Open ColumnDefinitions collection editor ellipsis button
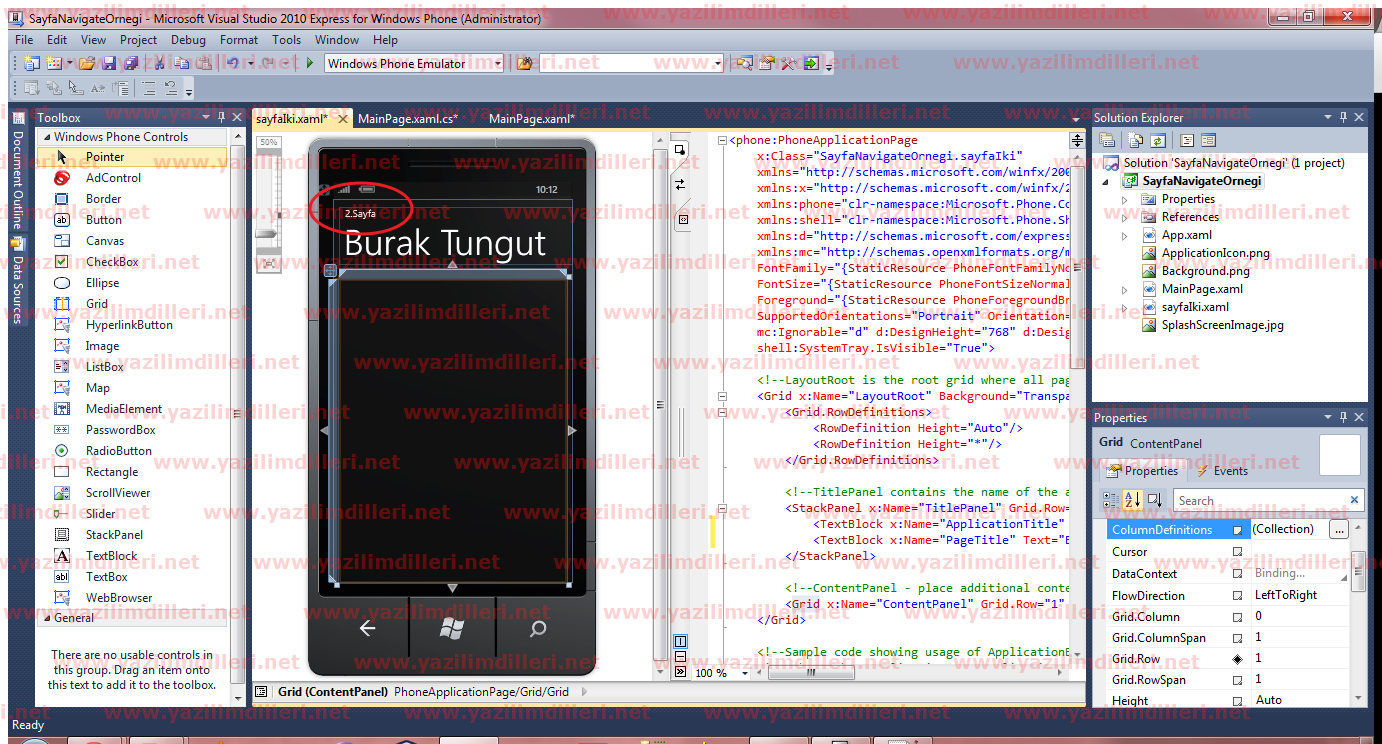This screenshot has height=744, width=1382. click(x=1339, y=529)
